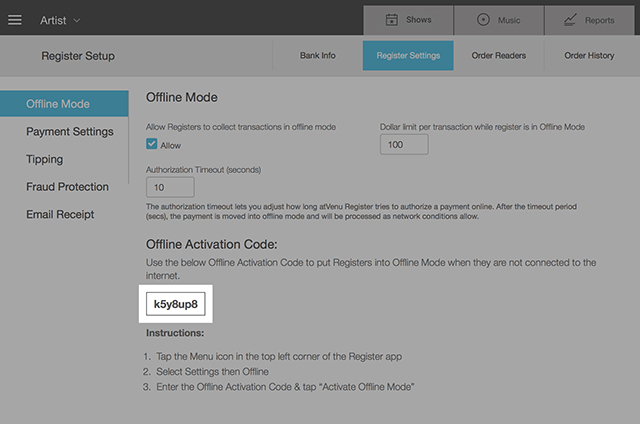Uncheck the Allow offline transactions checkbox
The height and width of the screenshot is (424, 640).
pyautogui.click(x=152, y=145)
